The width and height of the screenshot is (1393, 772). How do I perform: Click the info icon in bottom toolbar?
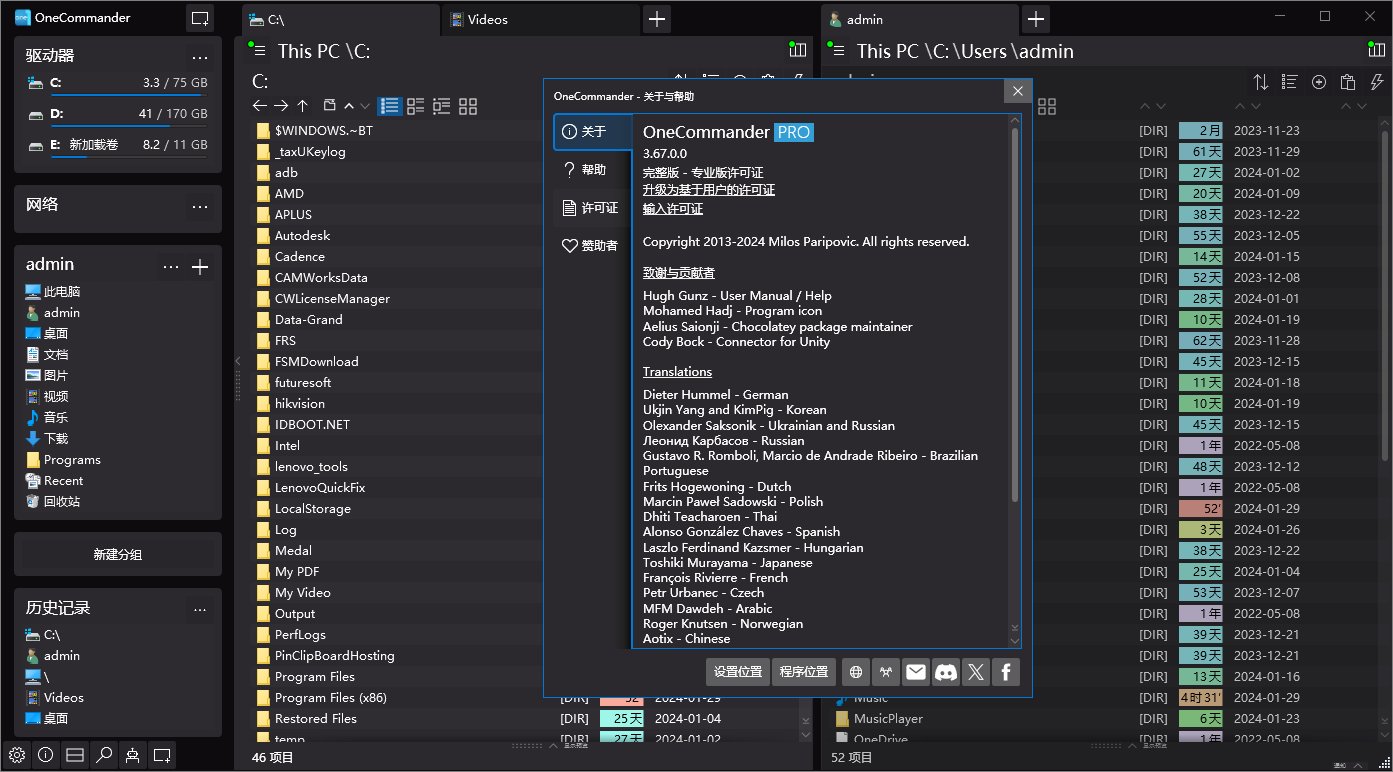[45, 755]
